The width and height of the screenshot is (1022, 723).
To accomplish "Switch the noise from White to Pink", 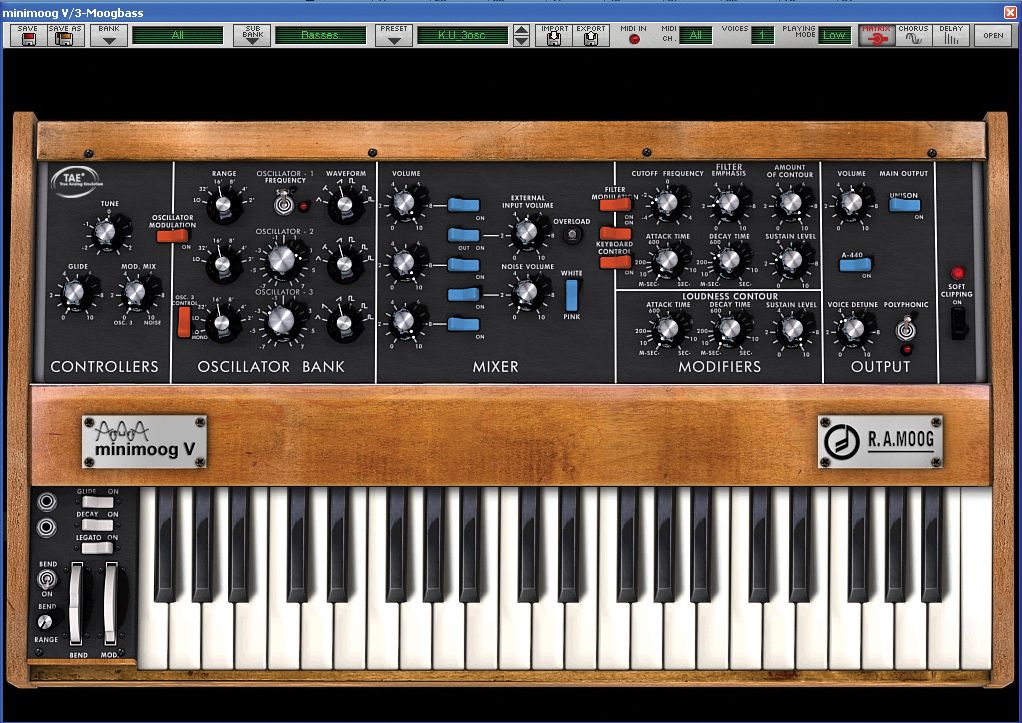I will click(571, 293).
